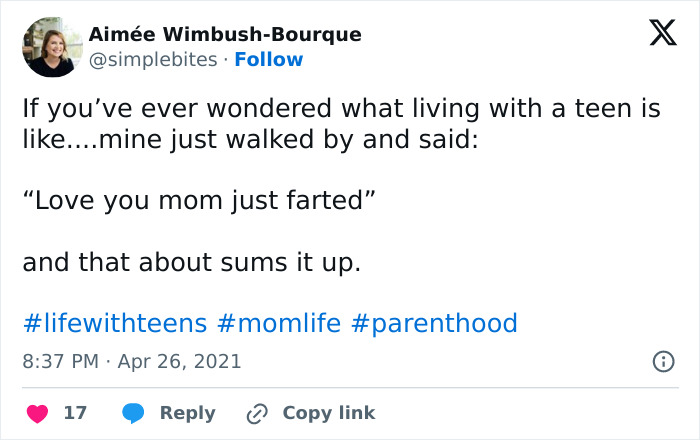The image size is (700, 440).
Task: Click the Aimée Wimbush-Bourque display name
Action: (x=225, y=34)
